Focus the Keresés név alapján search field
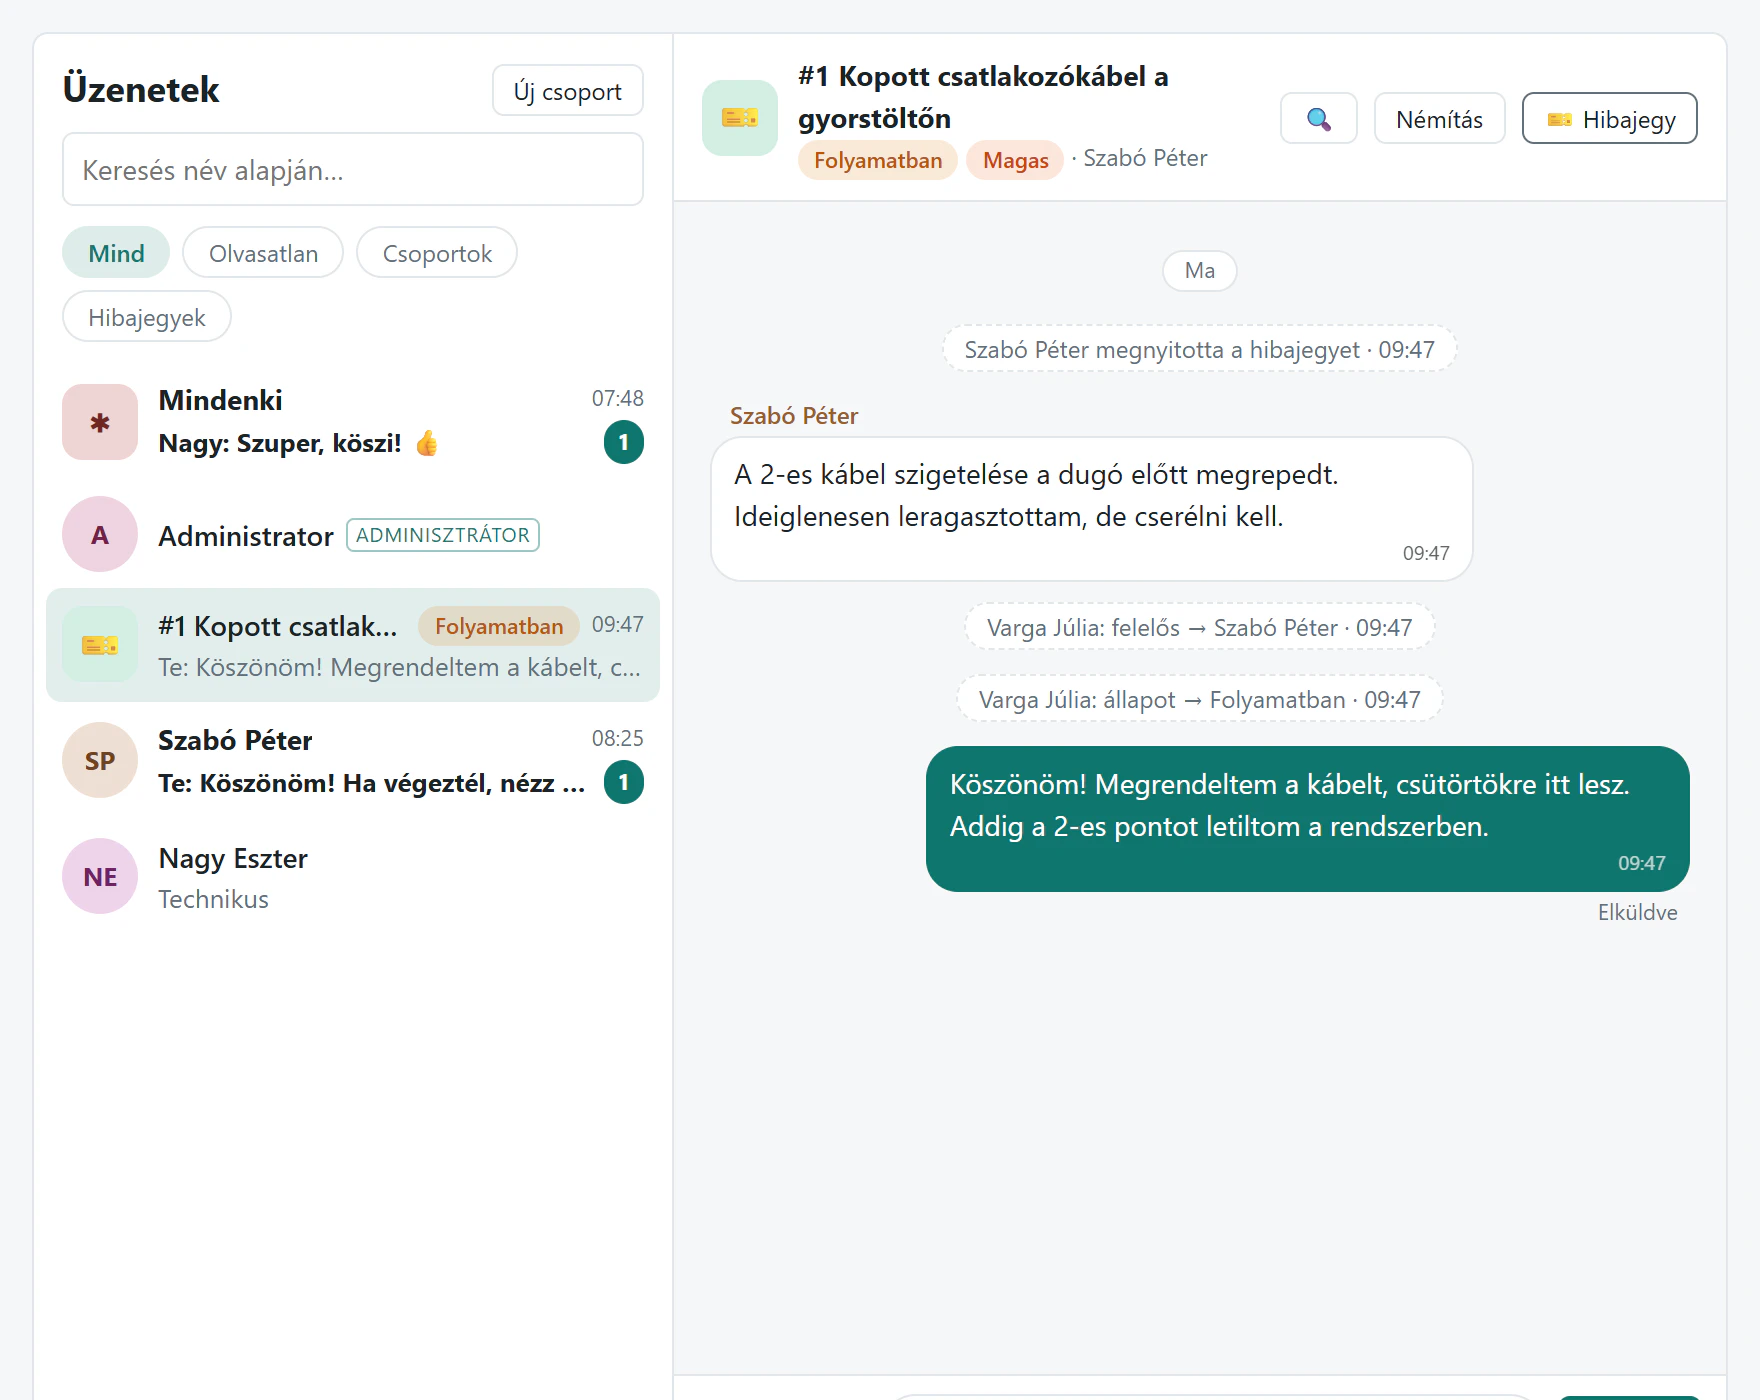The height and width of the screenshot is (1400, 1760). [x=353, y=170]
